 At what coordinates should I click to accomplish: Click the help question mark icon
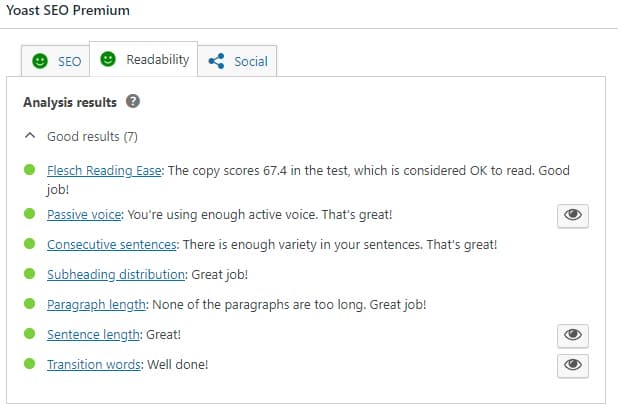pos(133,102)
